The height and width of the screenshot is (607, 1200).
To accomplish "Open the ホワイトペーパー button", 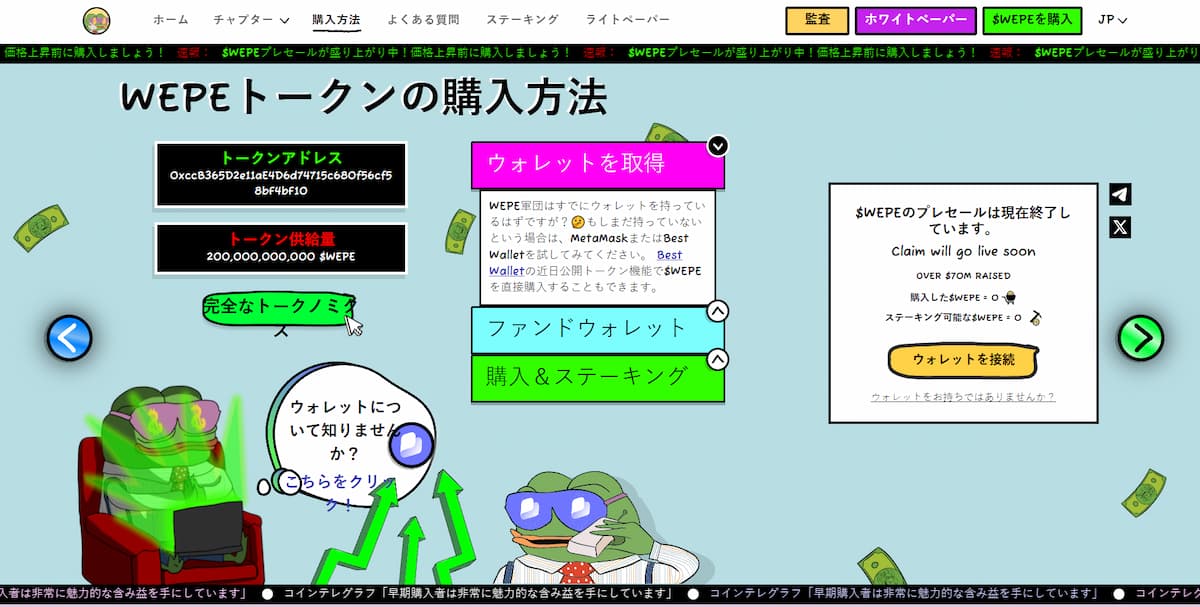I will (x=915, y=20).
